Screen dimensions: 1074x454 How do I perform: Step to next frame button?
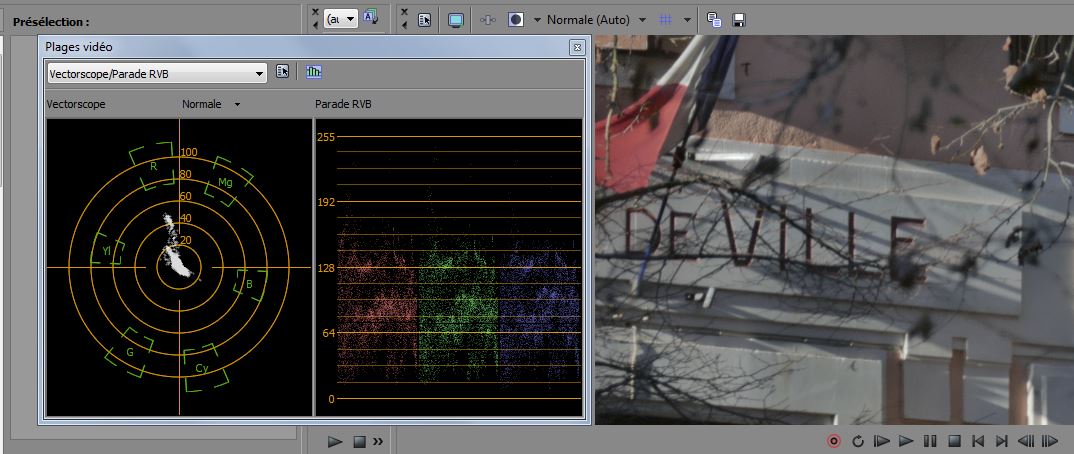(x=1049, y=440)
